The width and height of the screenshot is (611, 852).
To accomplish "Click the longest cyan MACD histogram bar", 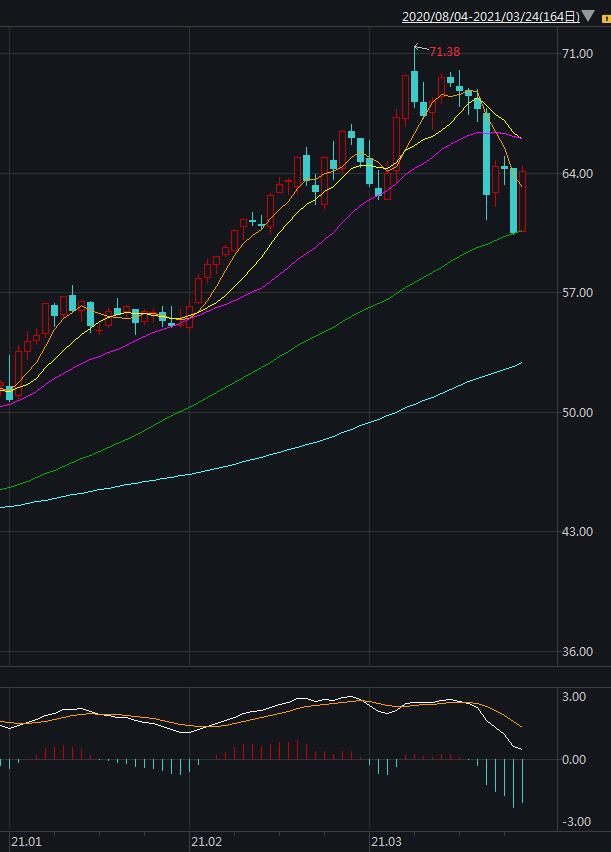I will click(x=514, y=783).
